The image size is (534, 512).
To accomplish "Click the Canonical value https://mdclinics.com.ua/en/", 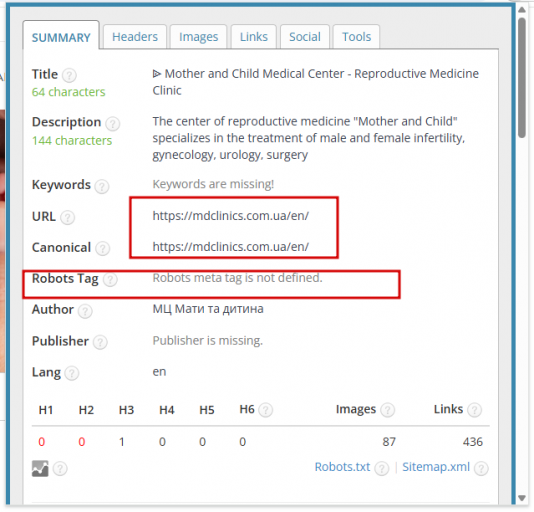I will 231,247.
